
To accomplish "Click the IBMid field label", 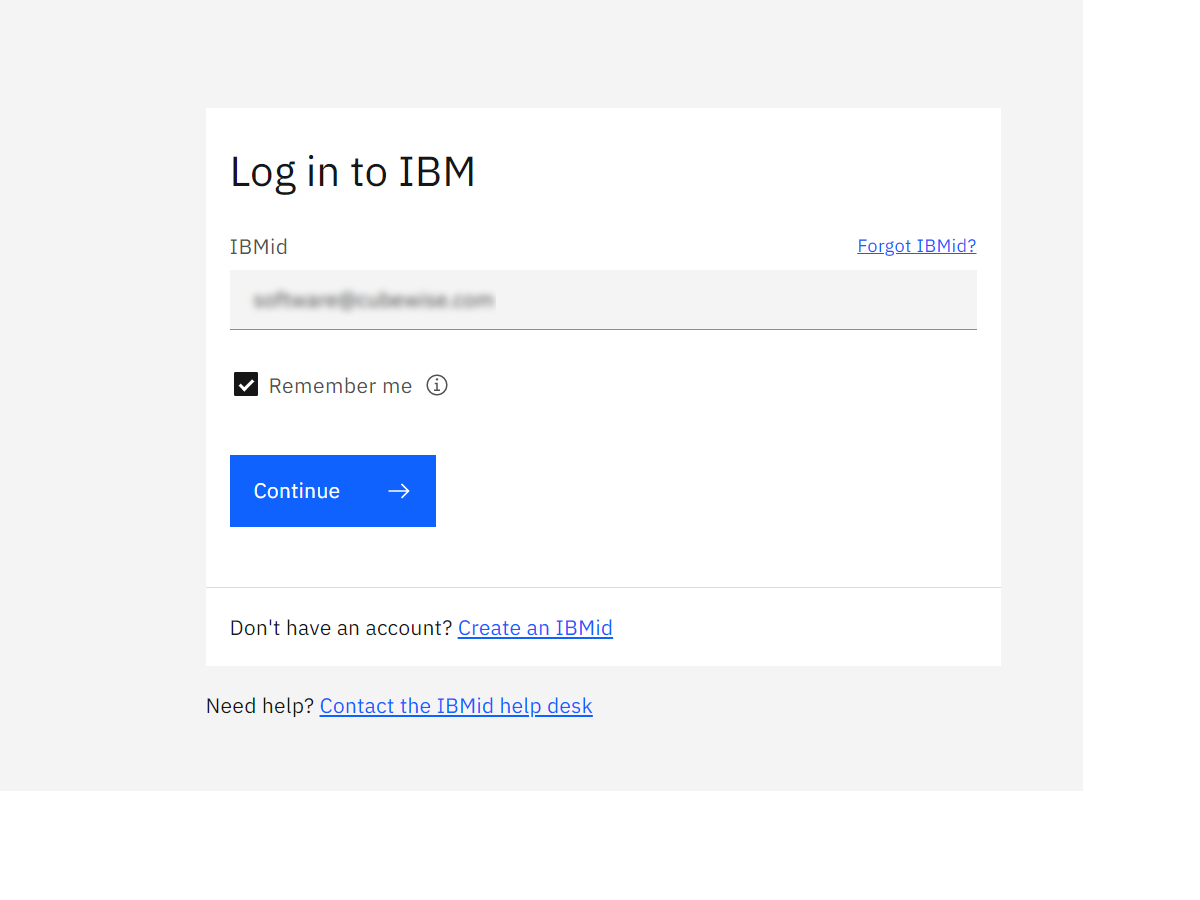I will 259,247.
